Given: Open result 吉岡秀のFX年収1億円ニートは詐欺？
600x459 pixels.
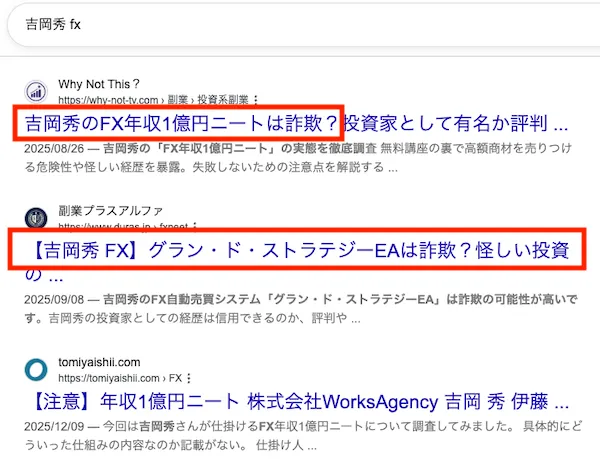Looking at the screenshot, I should 296,124.
